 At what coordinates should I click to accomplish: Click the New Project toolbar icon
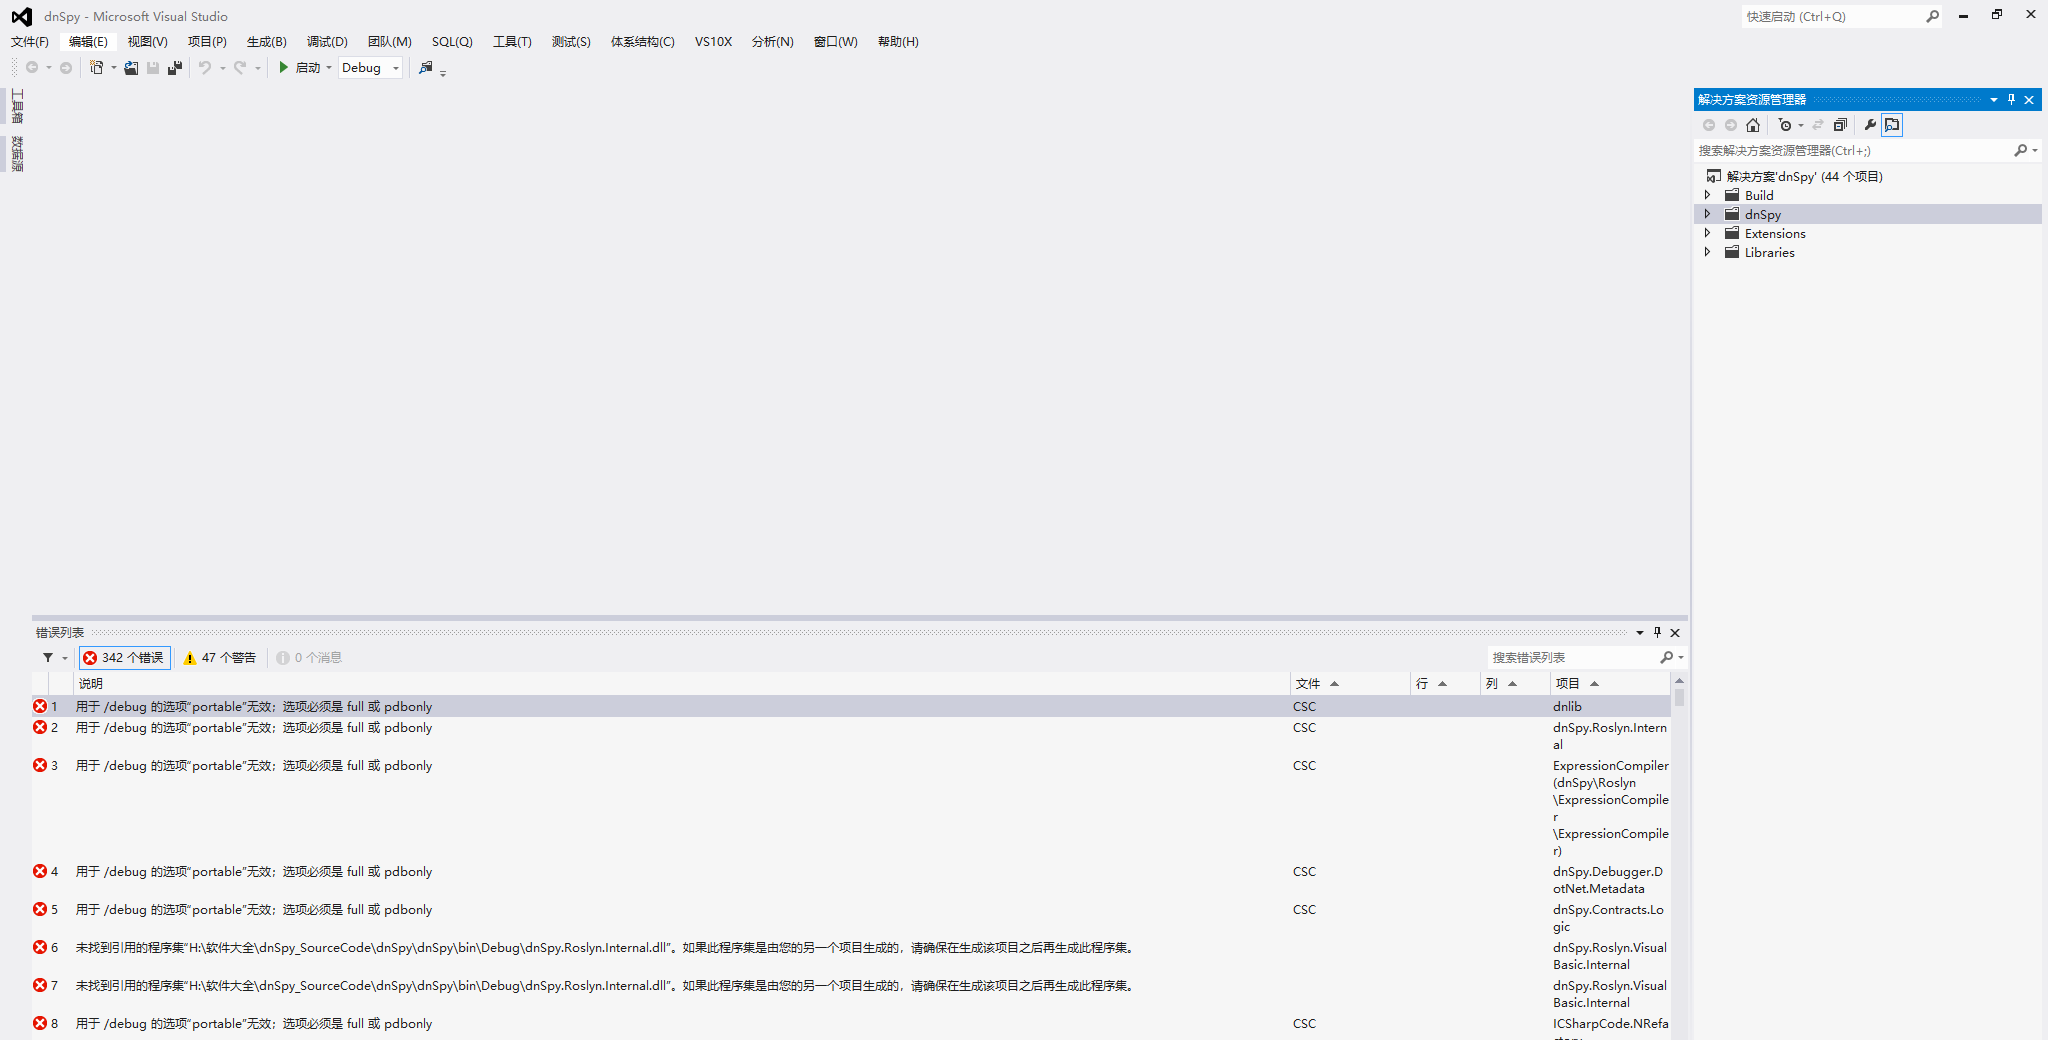coord(96,68)
